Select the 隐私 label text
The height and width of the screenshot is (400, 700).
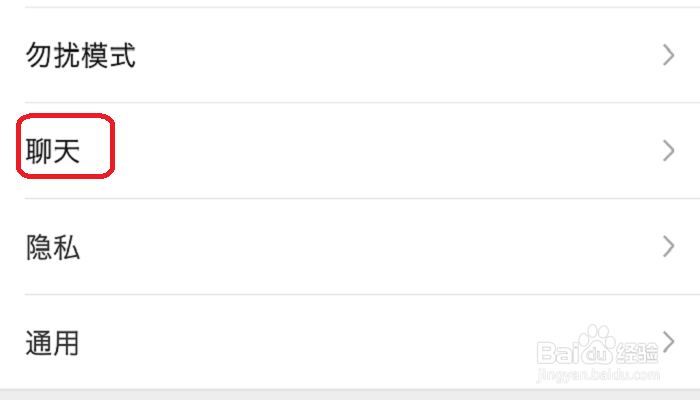[53, 247]
